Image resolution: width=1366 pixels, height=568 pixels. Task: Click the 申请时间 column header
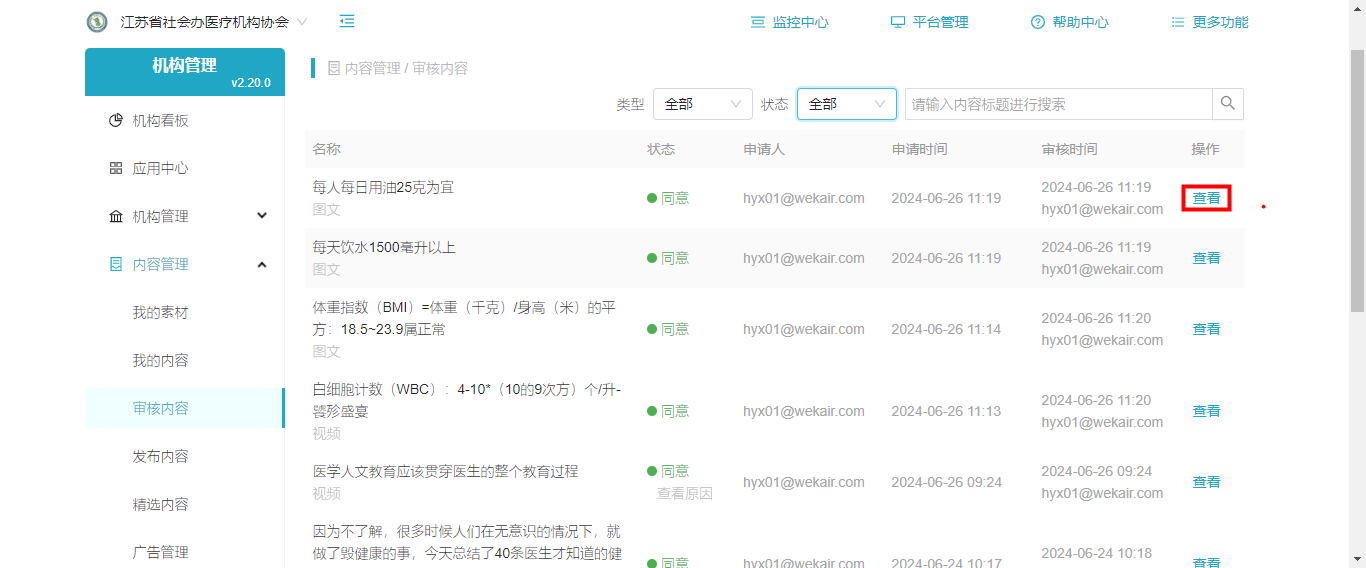click(920, 149)
